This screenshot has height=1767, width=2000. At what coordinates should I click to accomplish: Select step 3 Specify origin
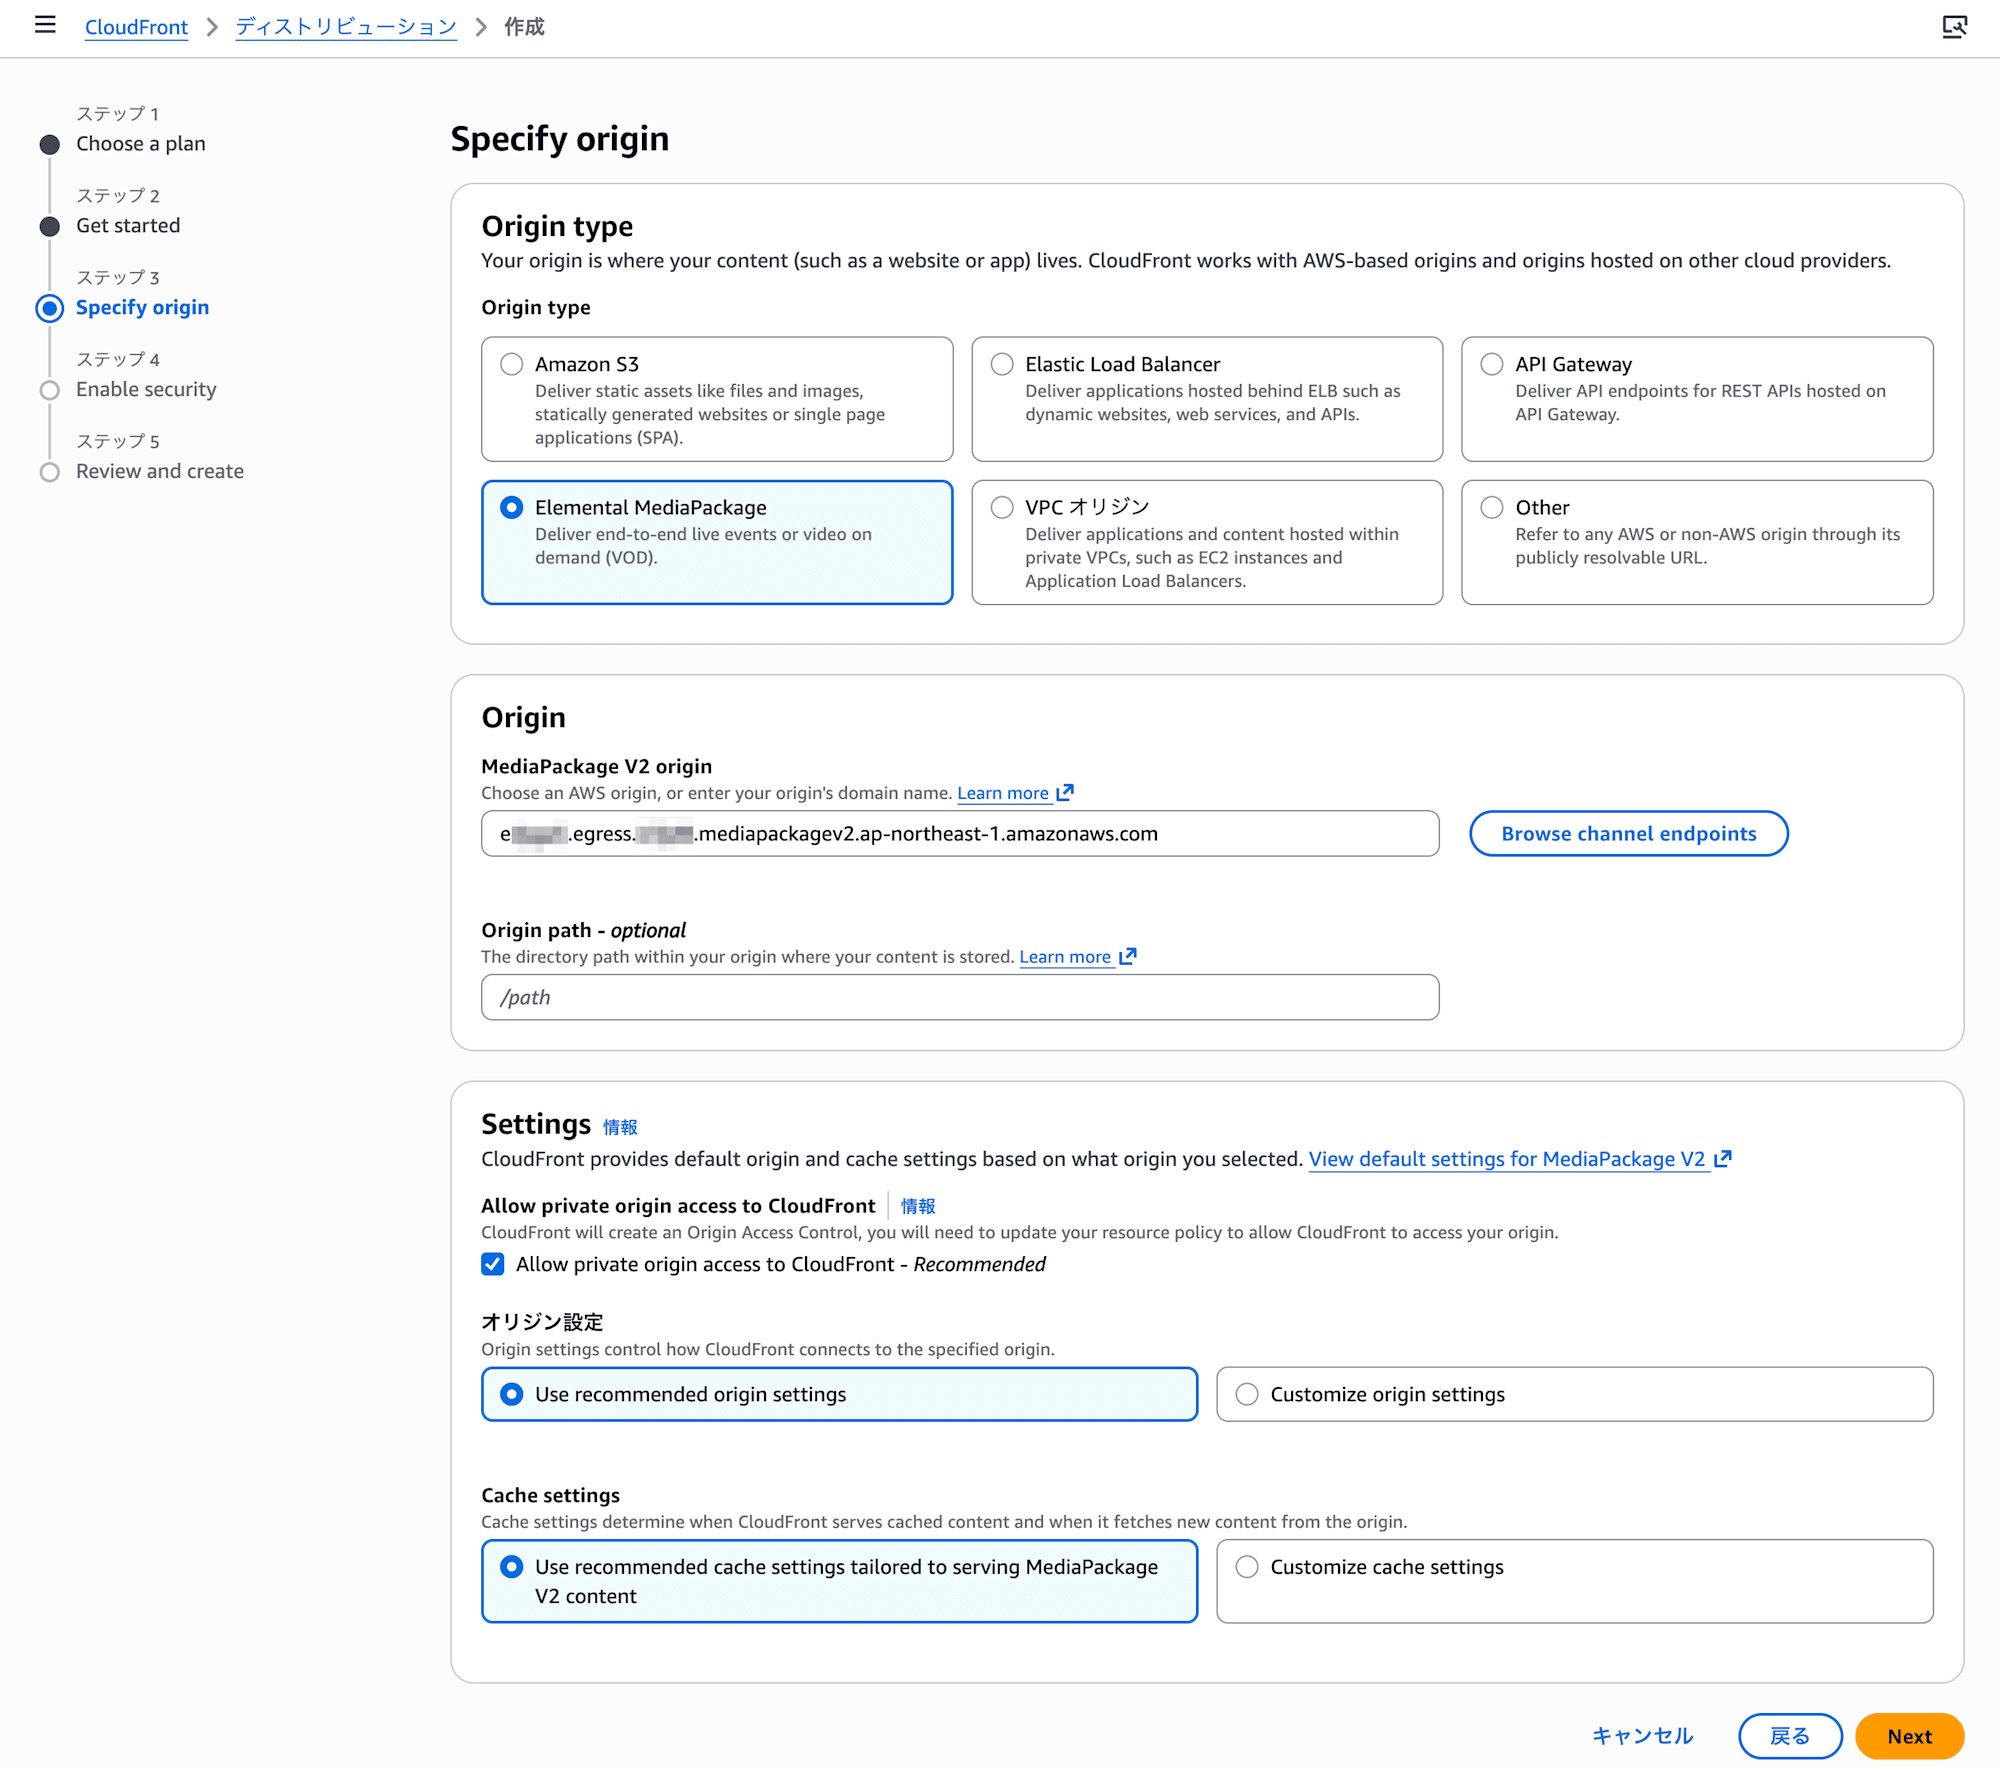pyautogui.click(x=143, y=308)
